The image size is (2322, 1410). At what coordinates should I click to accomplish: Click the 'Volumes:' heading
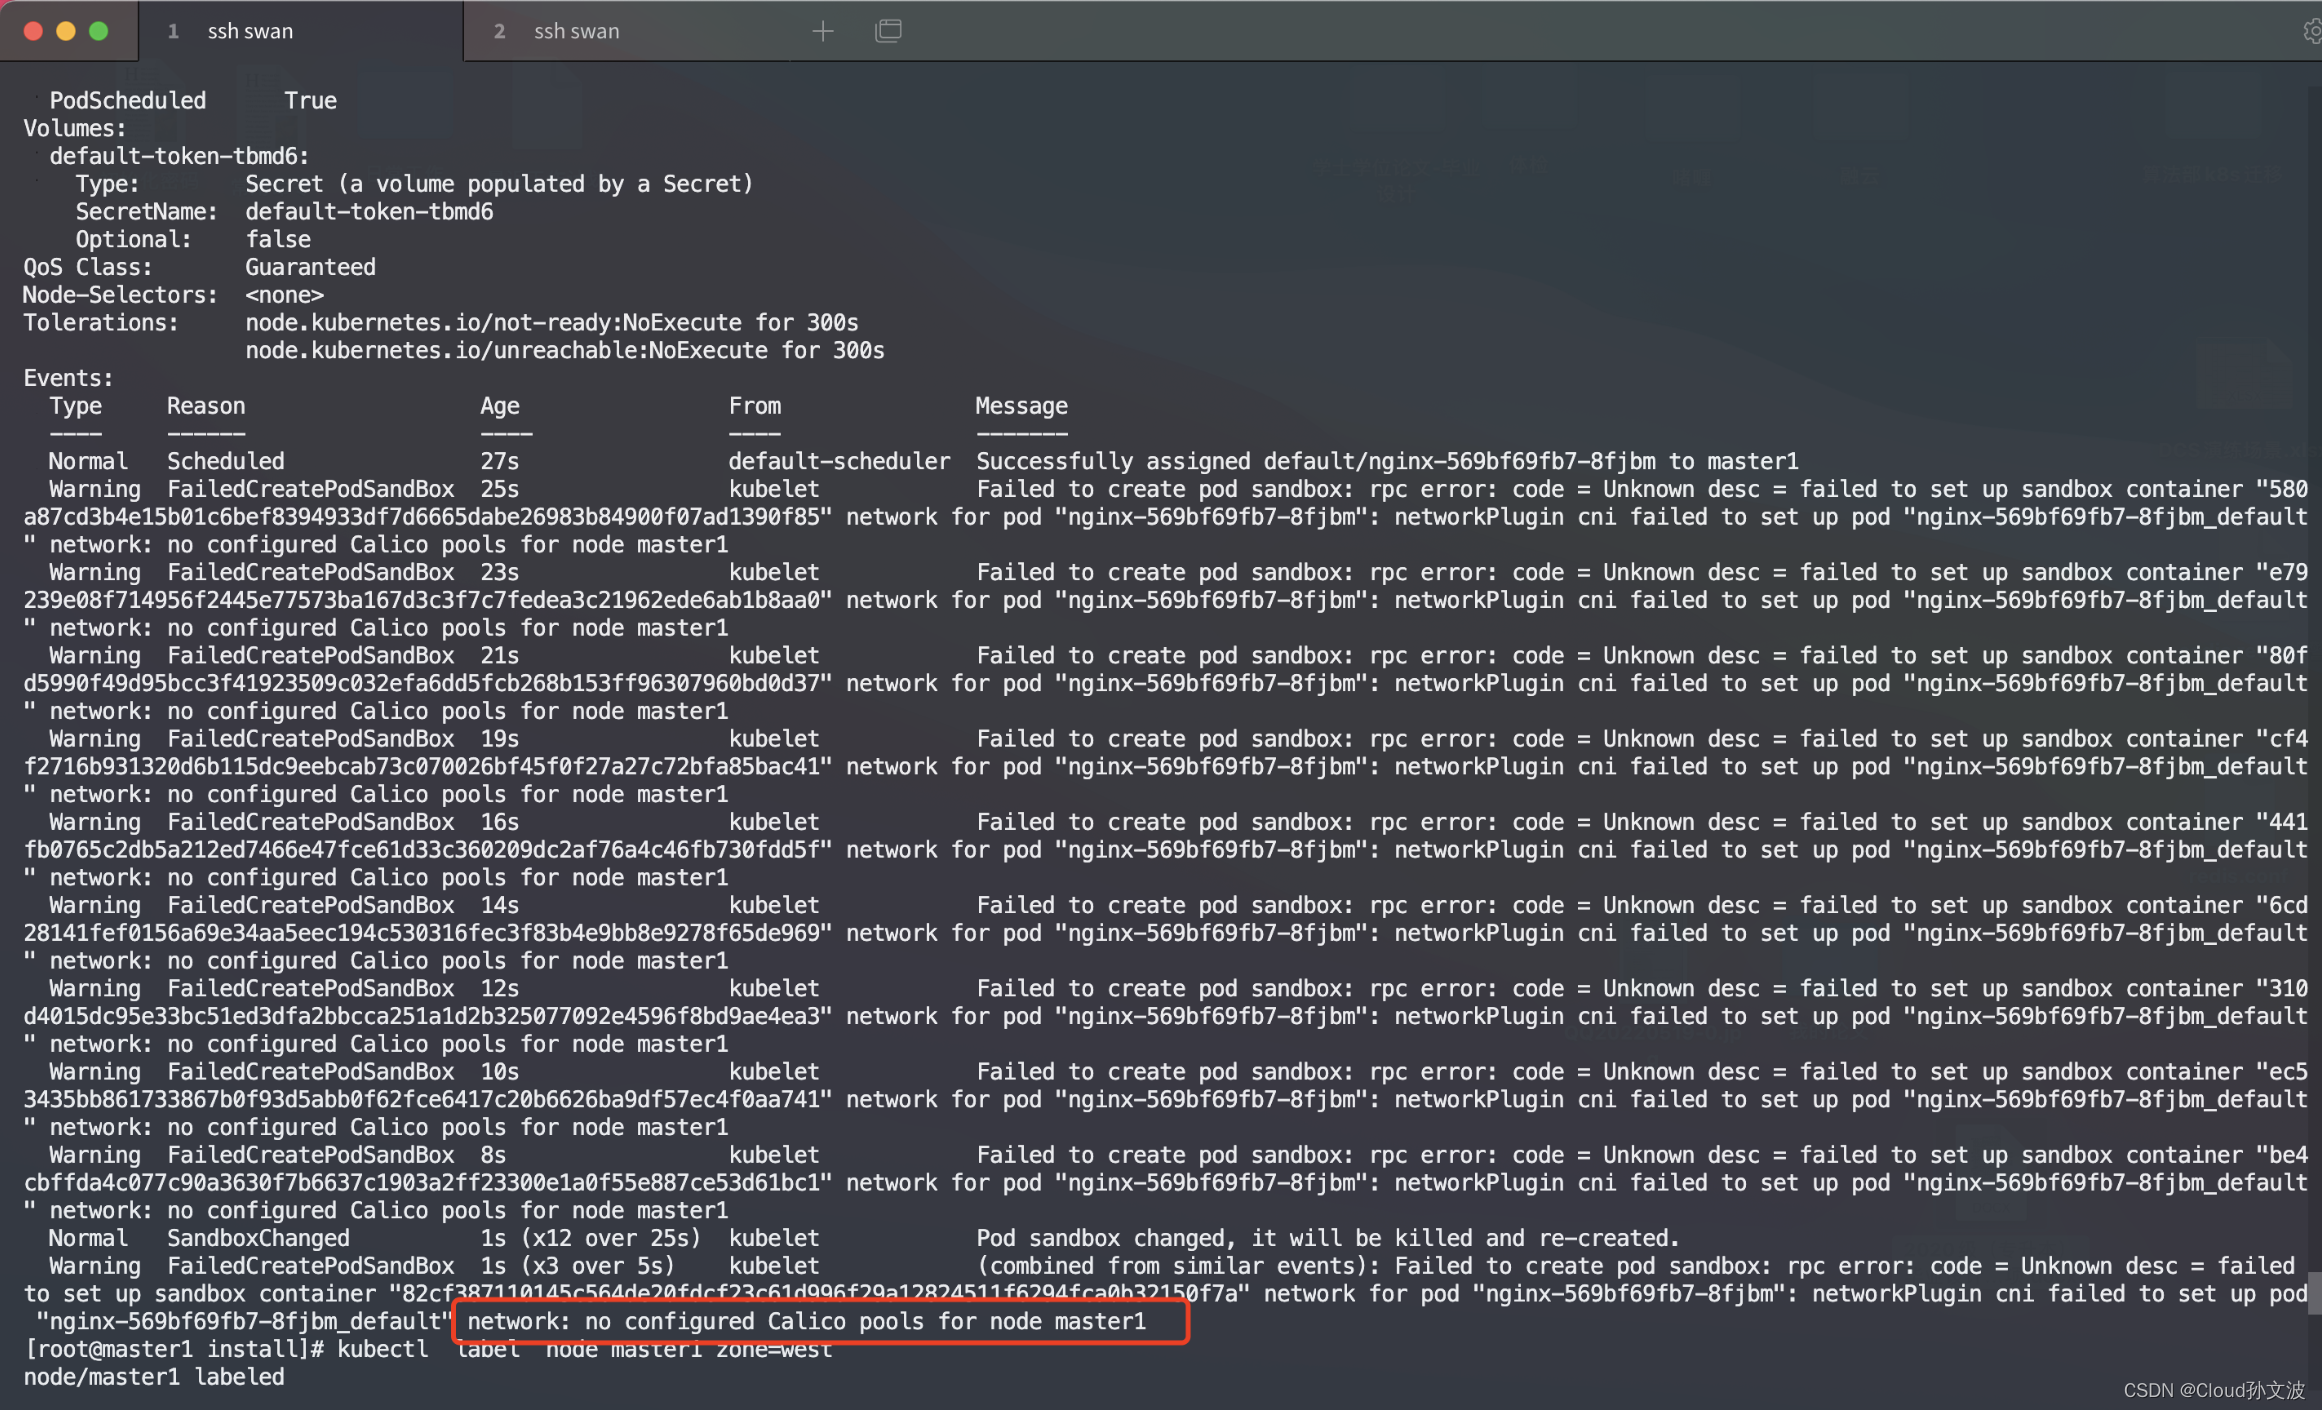(x=75, y=129)
